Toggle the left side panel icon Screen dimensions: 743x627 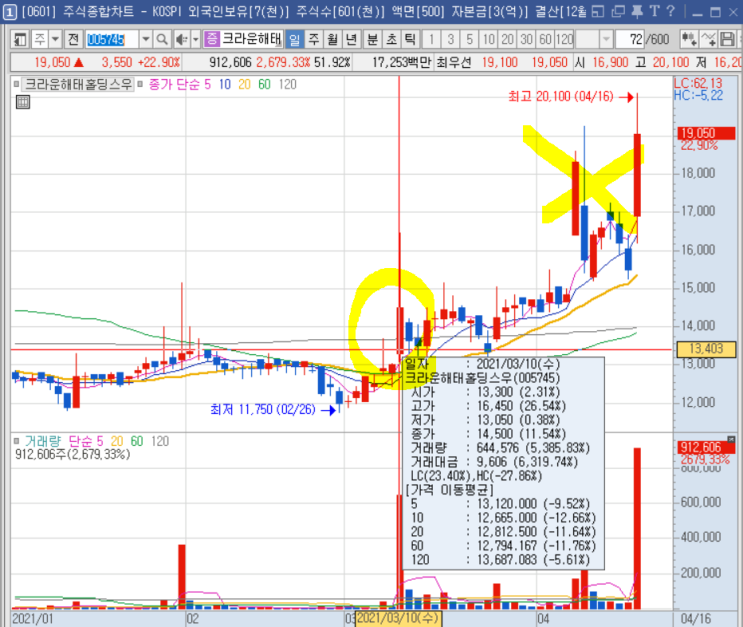pyautogui.click(x=20, y=39)
